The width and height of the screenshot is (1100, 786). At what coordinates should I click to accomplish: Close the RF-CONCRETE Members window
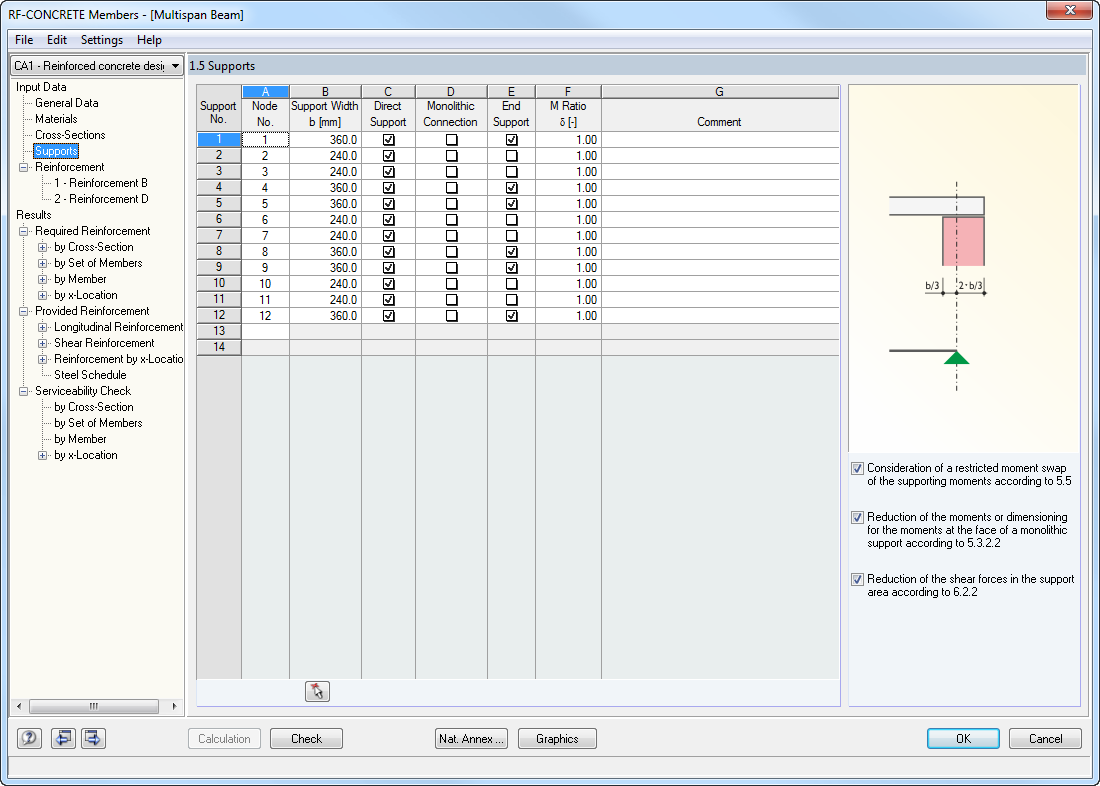coord(1070,11)
